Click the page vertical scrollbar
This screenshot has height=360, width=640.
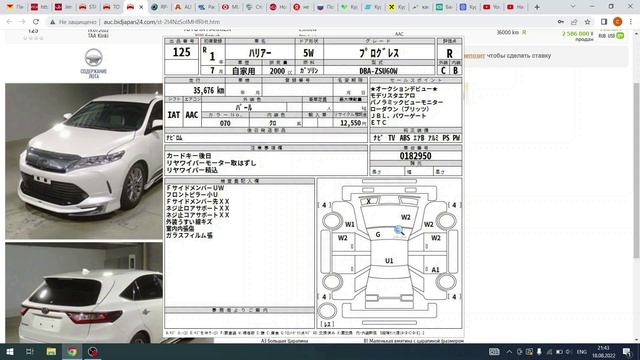coord(636,169)
